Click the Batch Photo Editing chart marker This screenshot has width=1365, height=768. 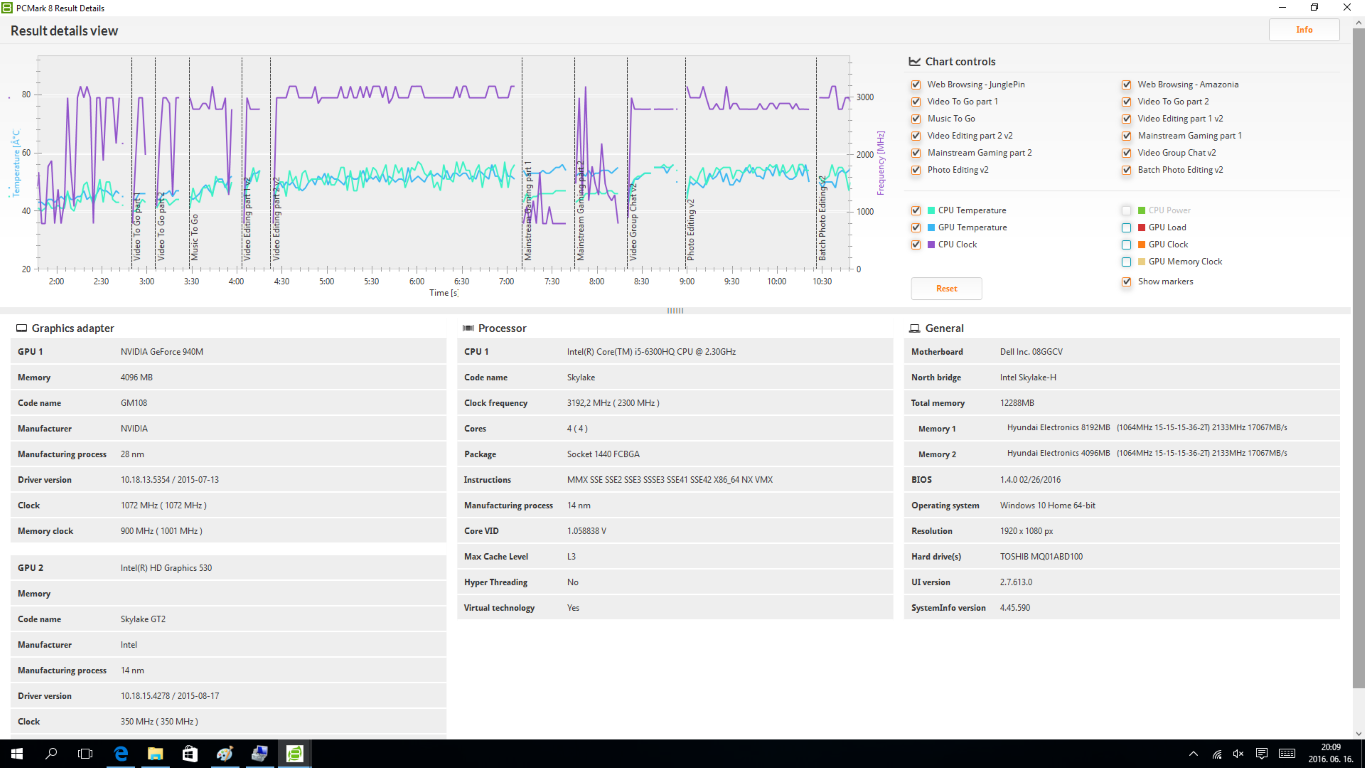click(x=822, y=218)
